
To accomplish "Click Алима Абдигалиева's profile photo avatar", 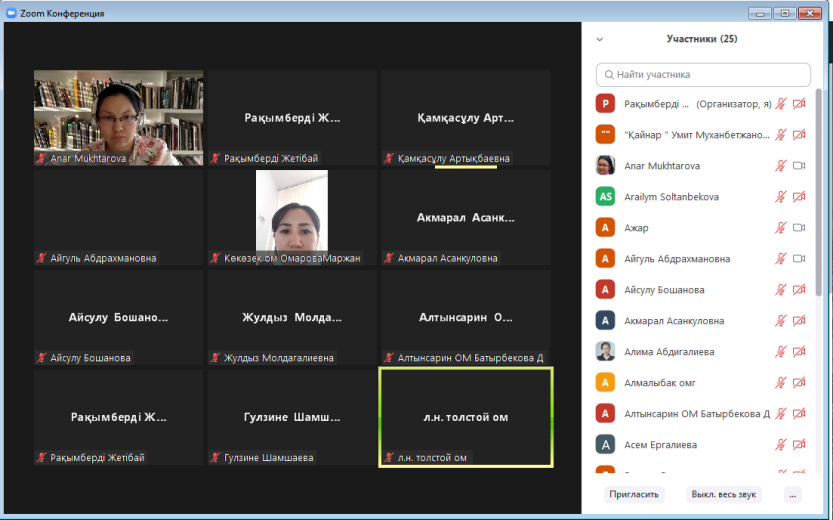I will pos(604,352).
